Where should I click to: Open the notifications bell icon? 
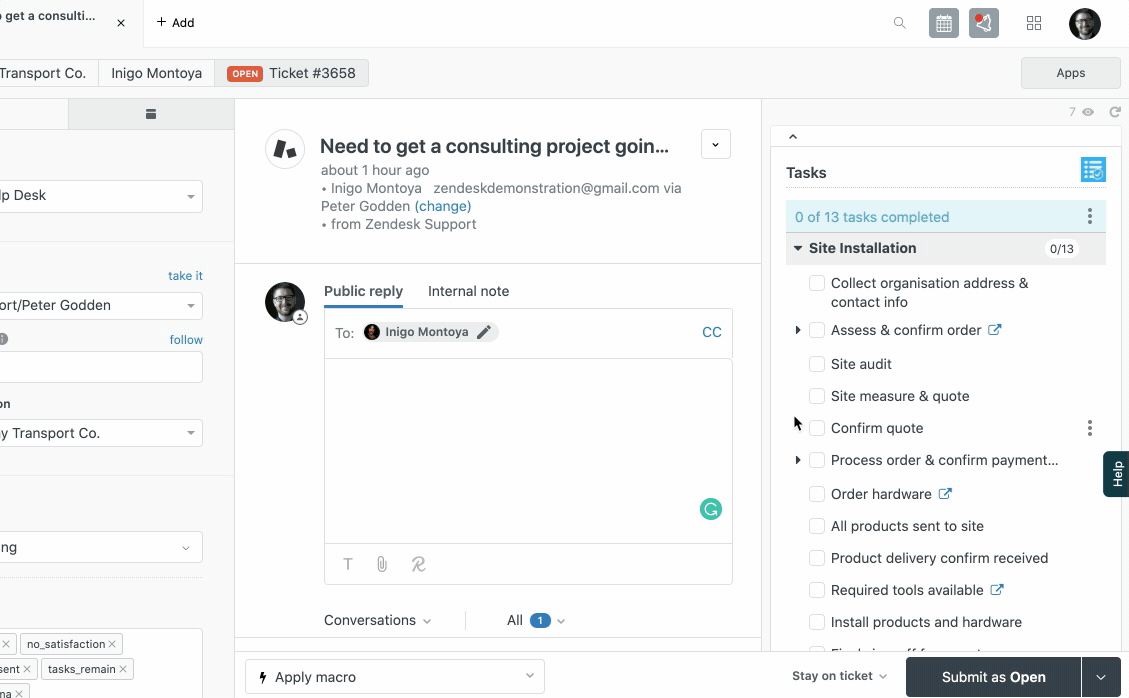point(983,22)
